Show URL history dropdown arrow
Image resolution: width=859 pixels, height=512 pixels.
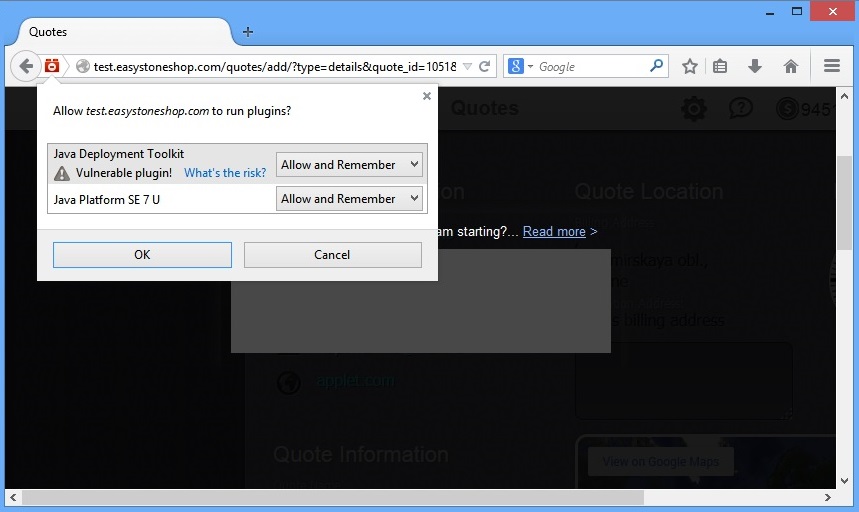tap(467, 67)
